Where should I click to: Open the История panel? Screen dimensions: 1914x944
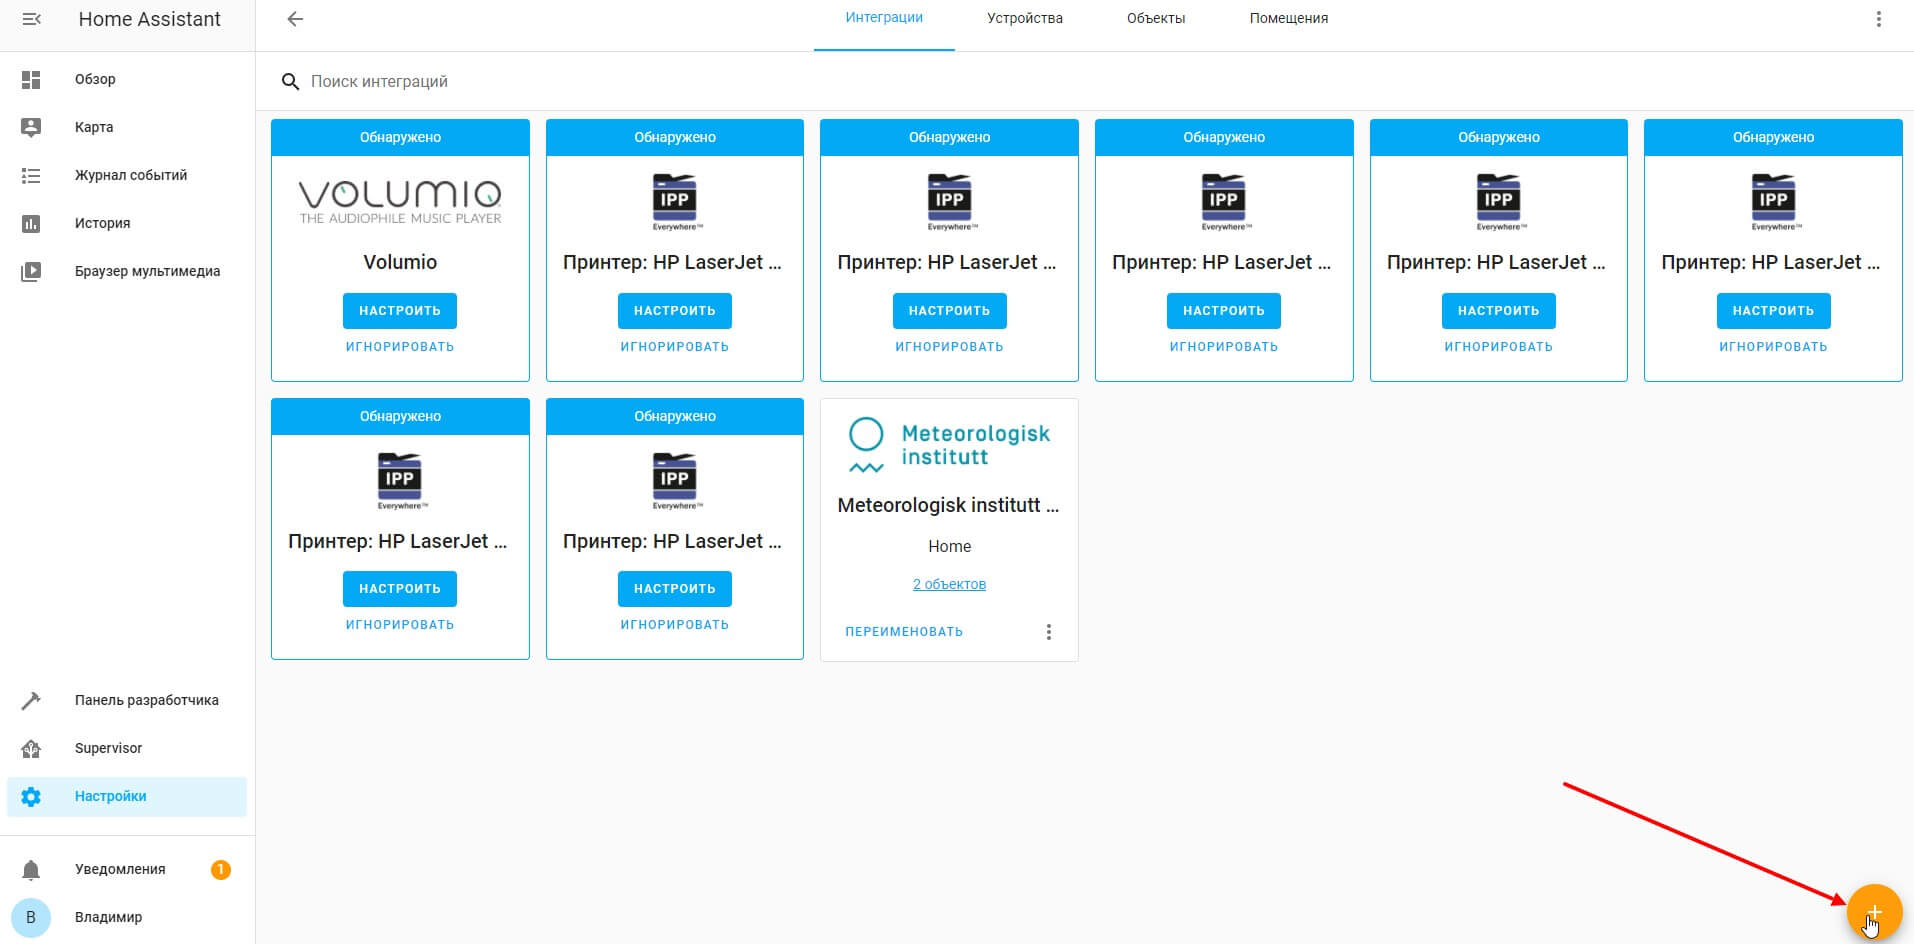(101, 223)
